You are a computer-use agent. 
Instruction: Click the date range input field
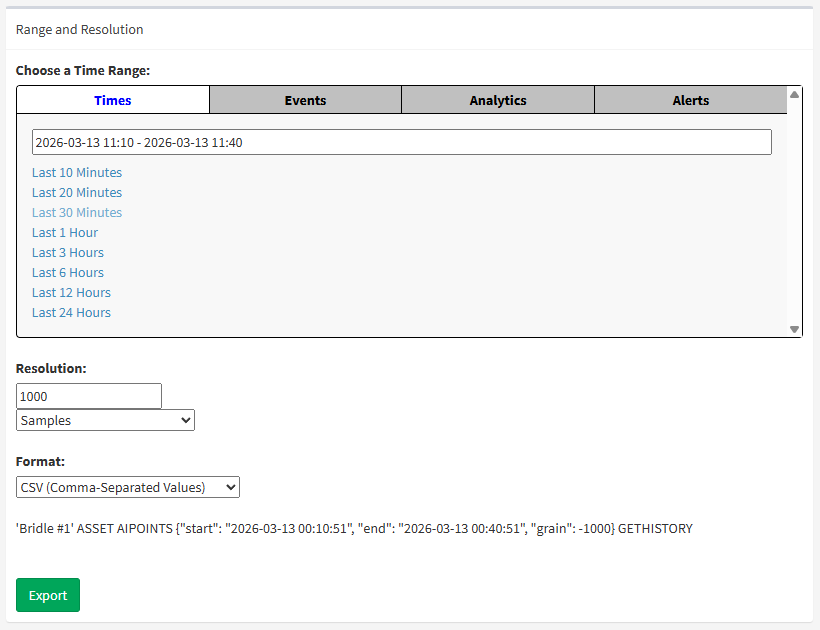coord(401,142)
